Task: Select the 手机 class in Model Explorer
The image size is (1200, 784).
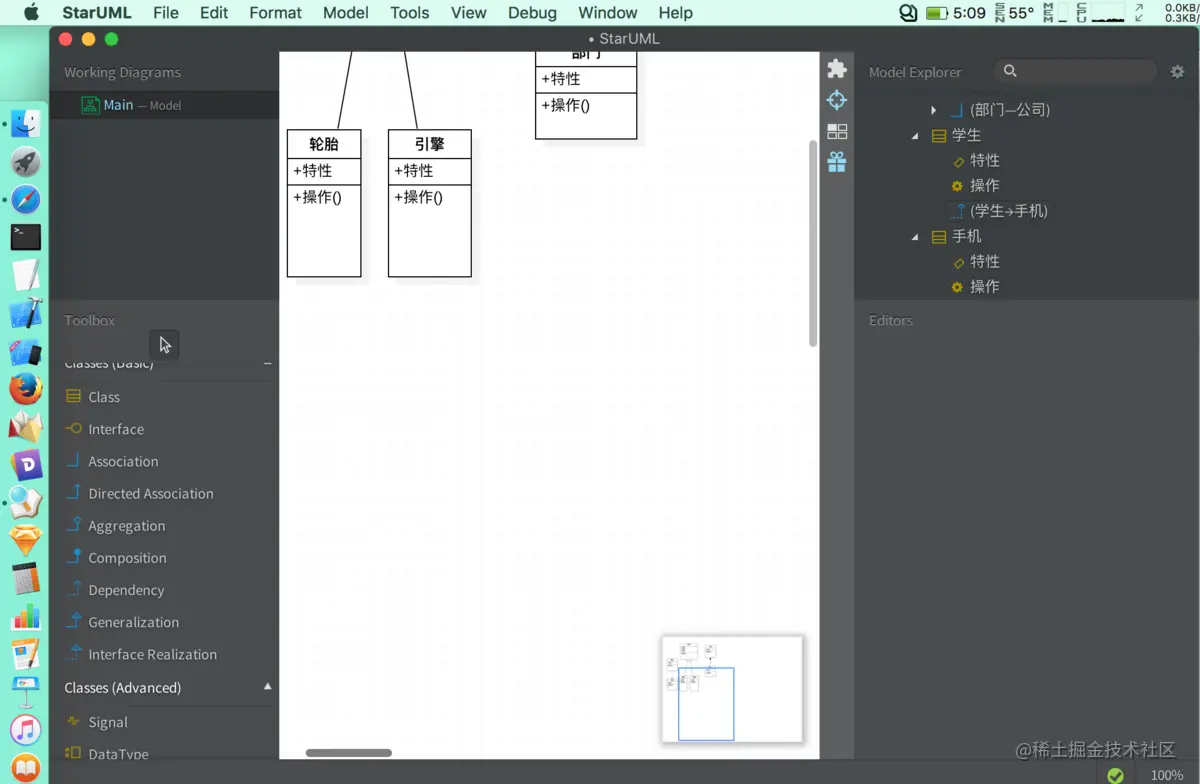Action: (x=966, y=236)
